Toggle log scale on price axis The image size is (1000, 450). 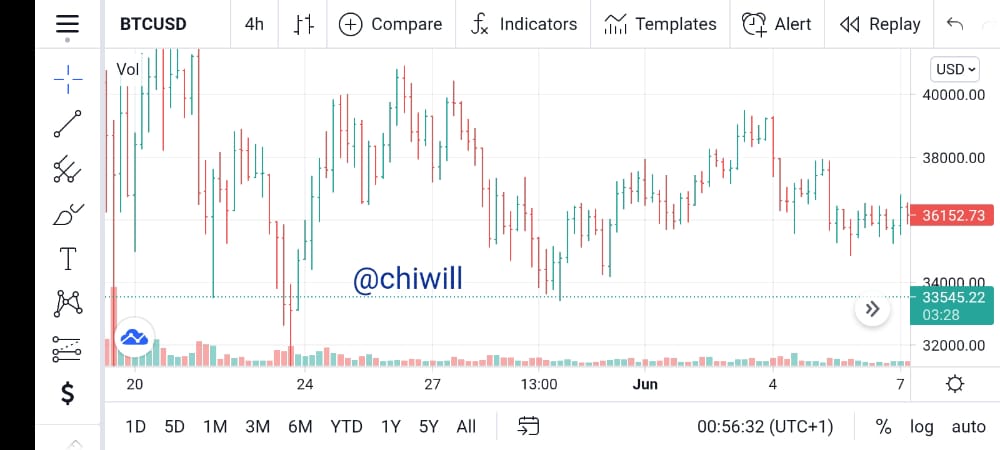pyautogui.click(x=922, y=426)
